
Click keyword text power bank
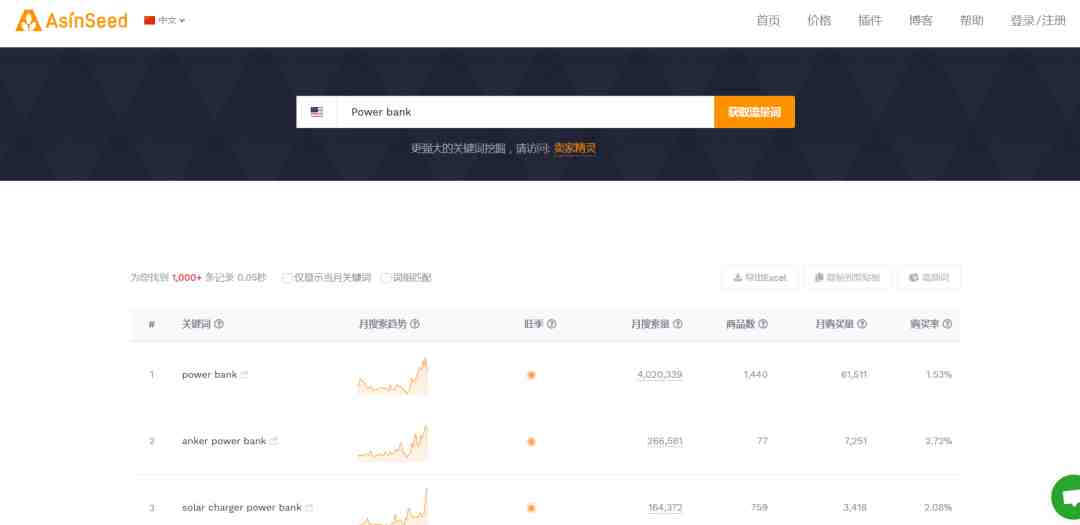pyautogui.click(x=209, y=375)
